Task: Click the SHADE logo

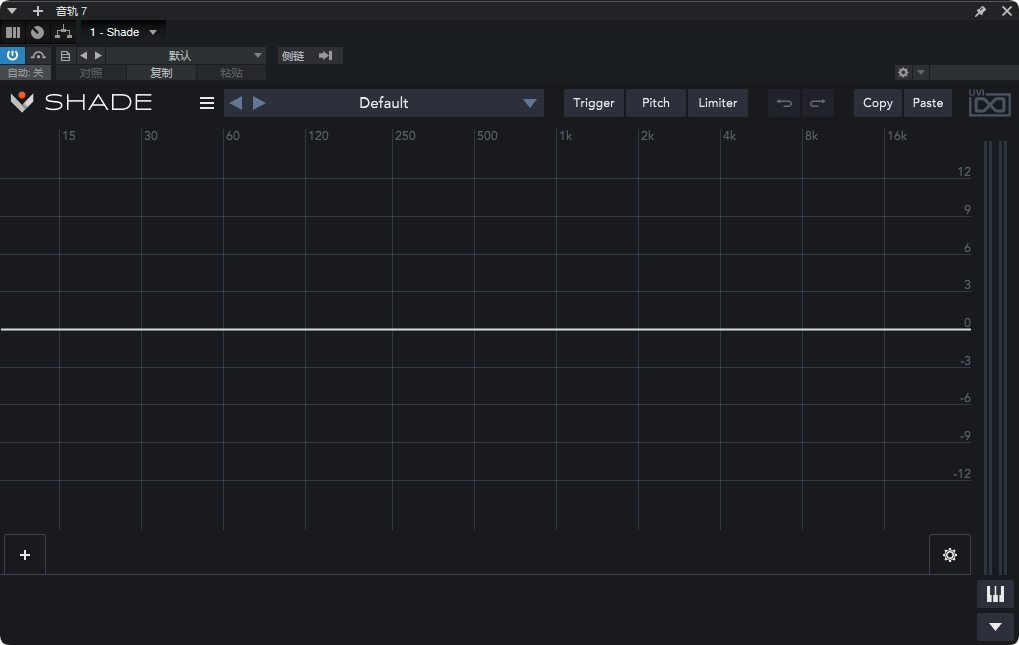Action: click(x=81, y=102)
